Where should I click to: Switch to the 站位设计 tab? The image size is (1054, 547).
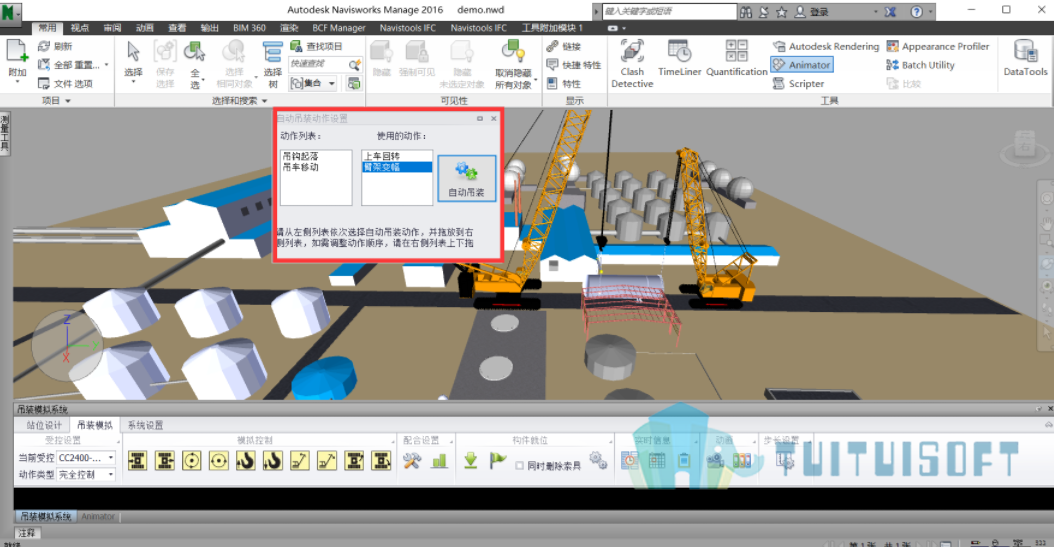(44, 425)
